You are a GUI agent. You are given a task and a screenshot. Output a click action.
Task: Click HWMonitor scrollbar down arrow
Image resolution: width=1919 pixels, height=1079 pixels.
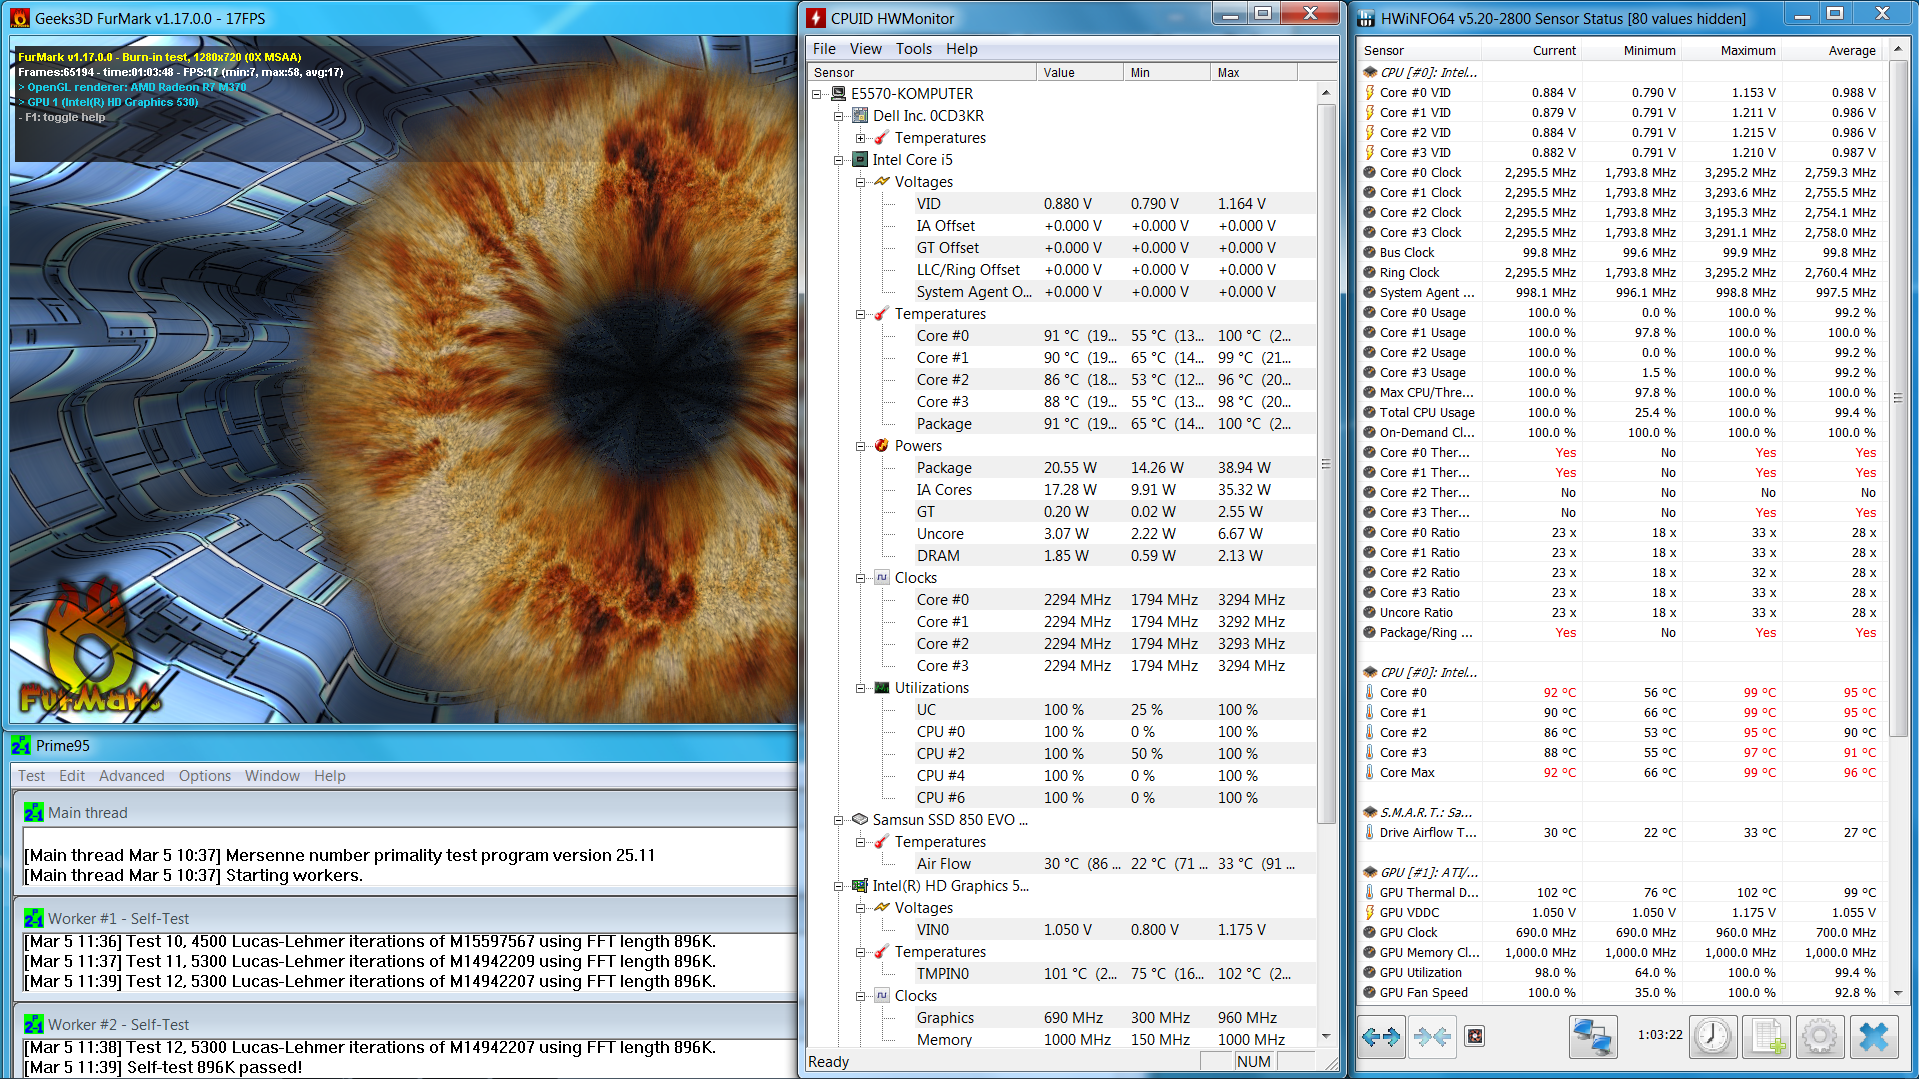click(1326, 1036)
